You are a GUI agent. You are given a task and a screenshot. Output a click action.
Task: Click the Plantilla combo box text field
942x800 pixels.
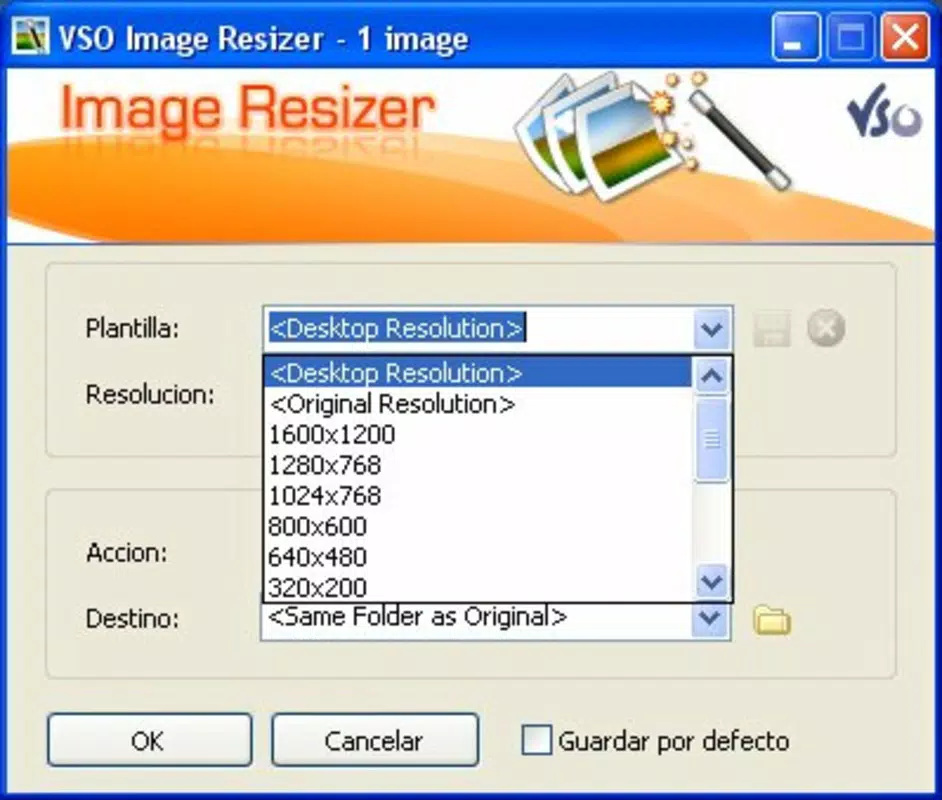[x=478, y=329]
